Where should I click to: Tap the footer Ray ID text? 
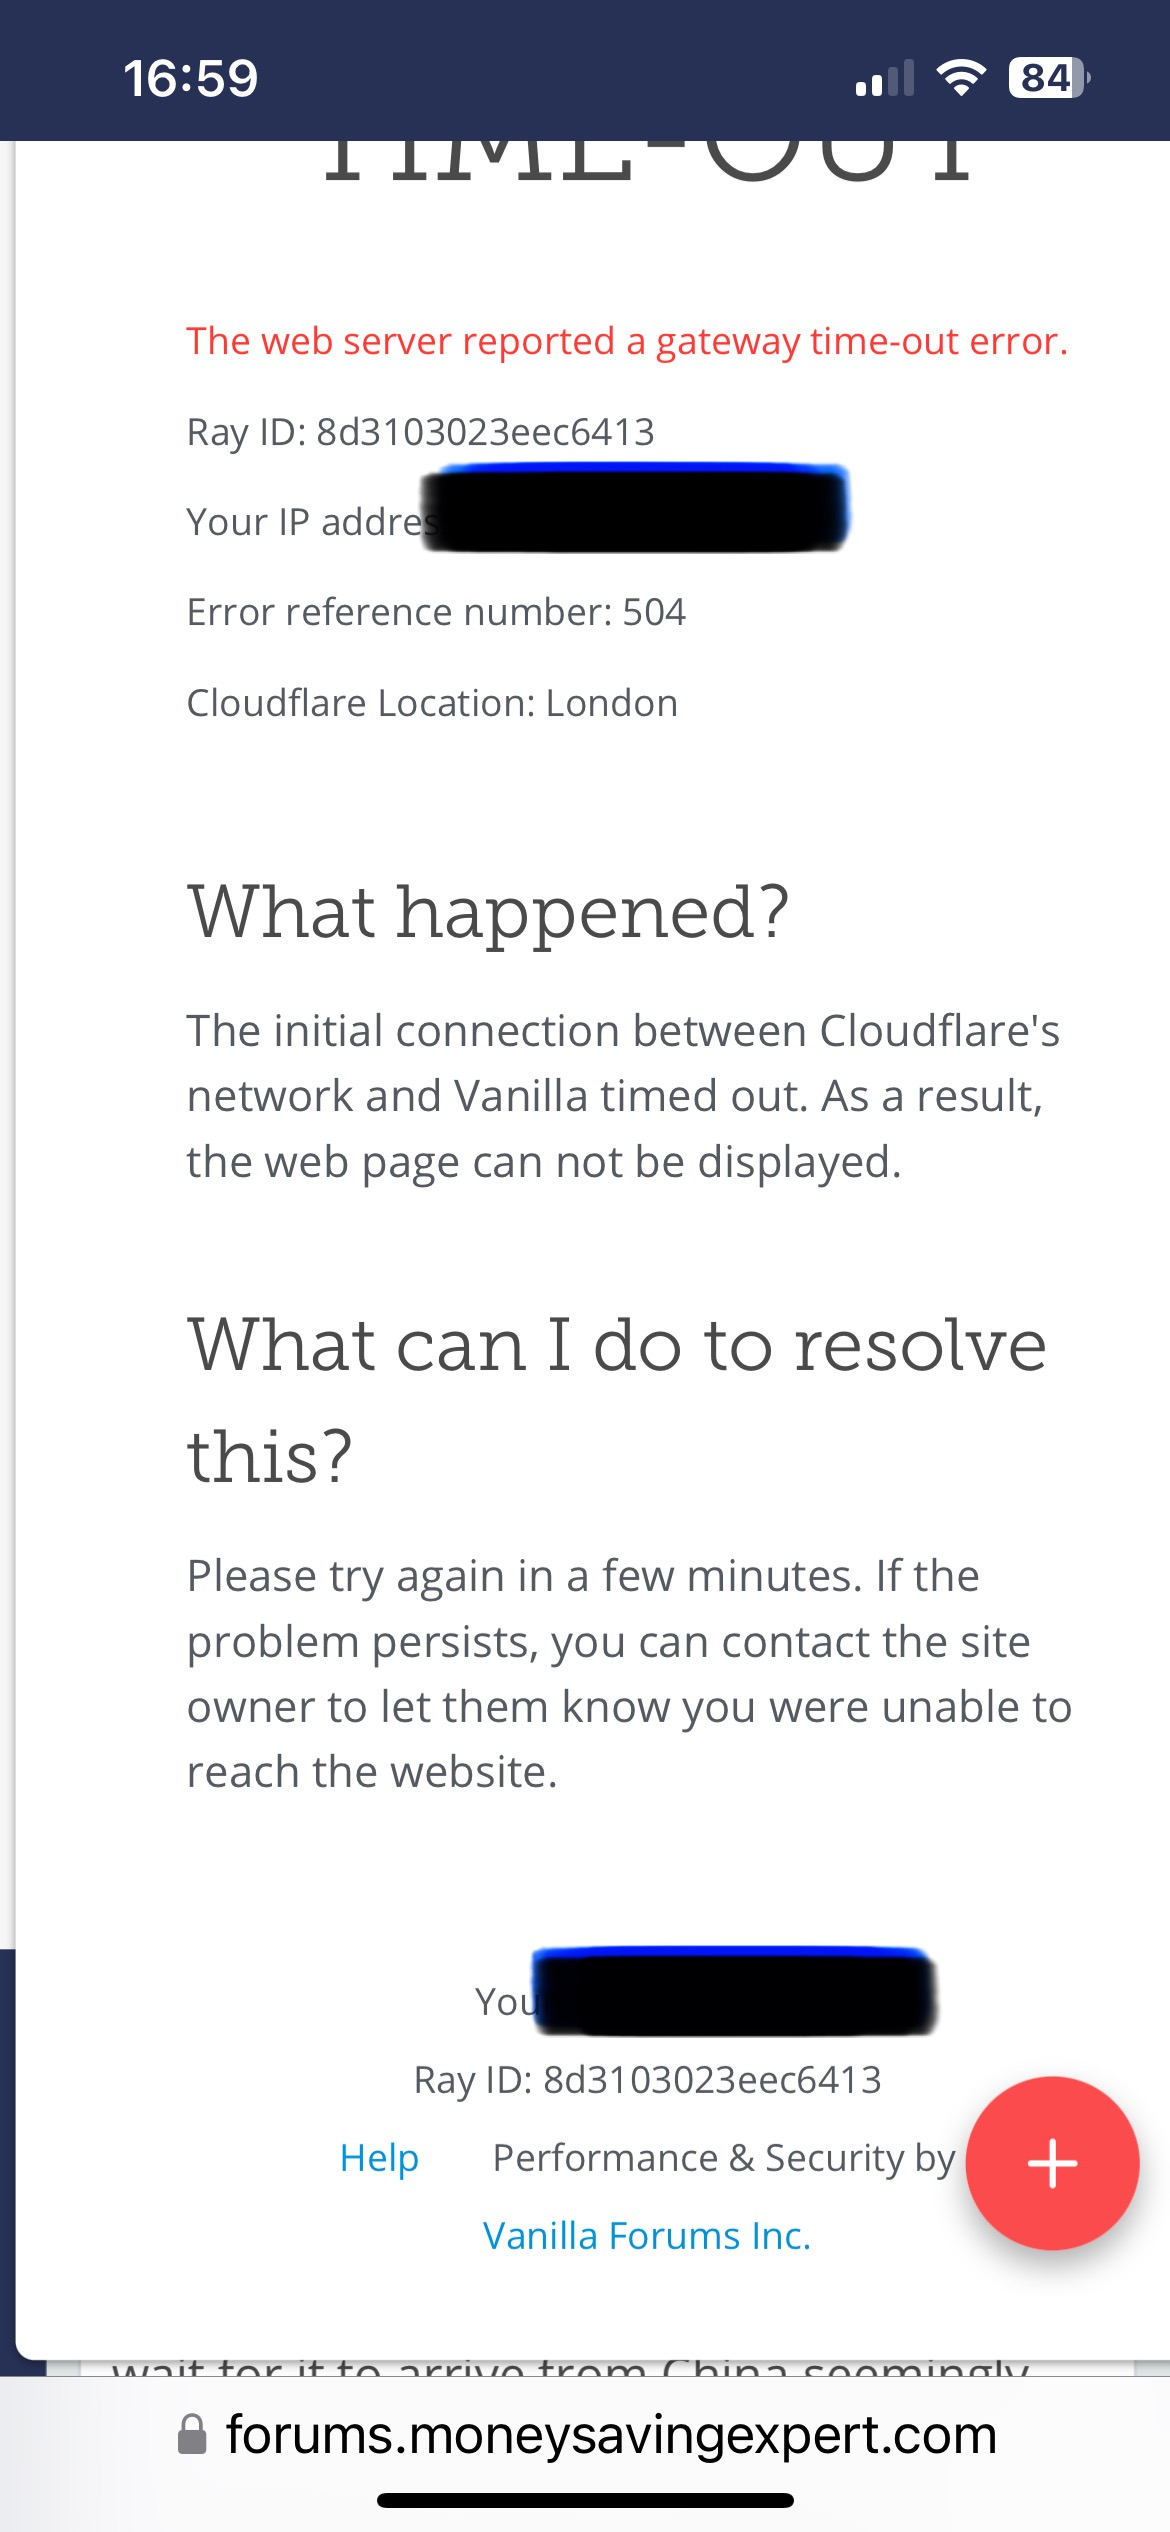coord(647,2079)
